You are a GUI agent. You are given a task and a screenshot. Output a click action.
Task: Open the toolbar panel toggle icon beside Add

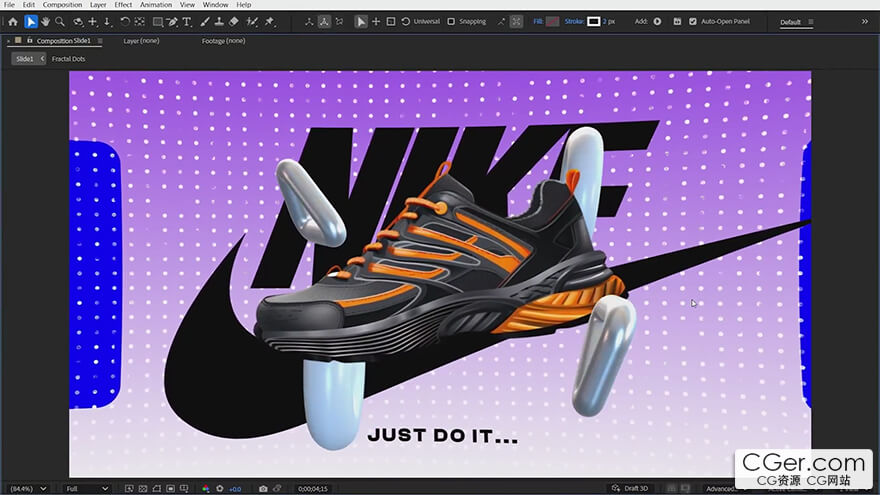tap(677, 21)
